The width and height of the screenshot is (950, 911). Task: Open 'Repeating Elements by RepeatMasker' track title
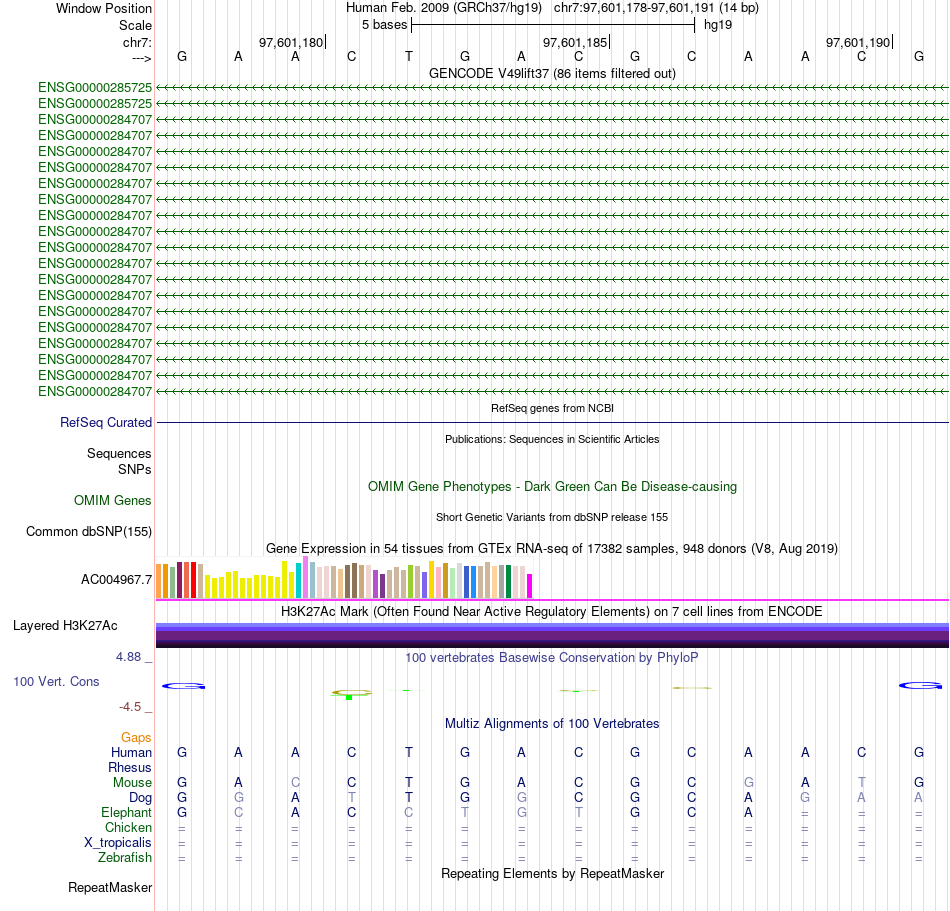[x=552, y=873]
